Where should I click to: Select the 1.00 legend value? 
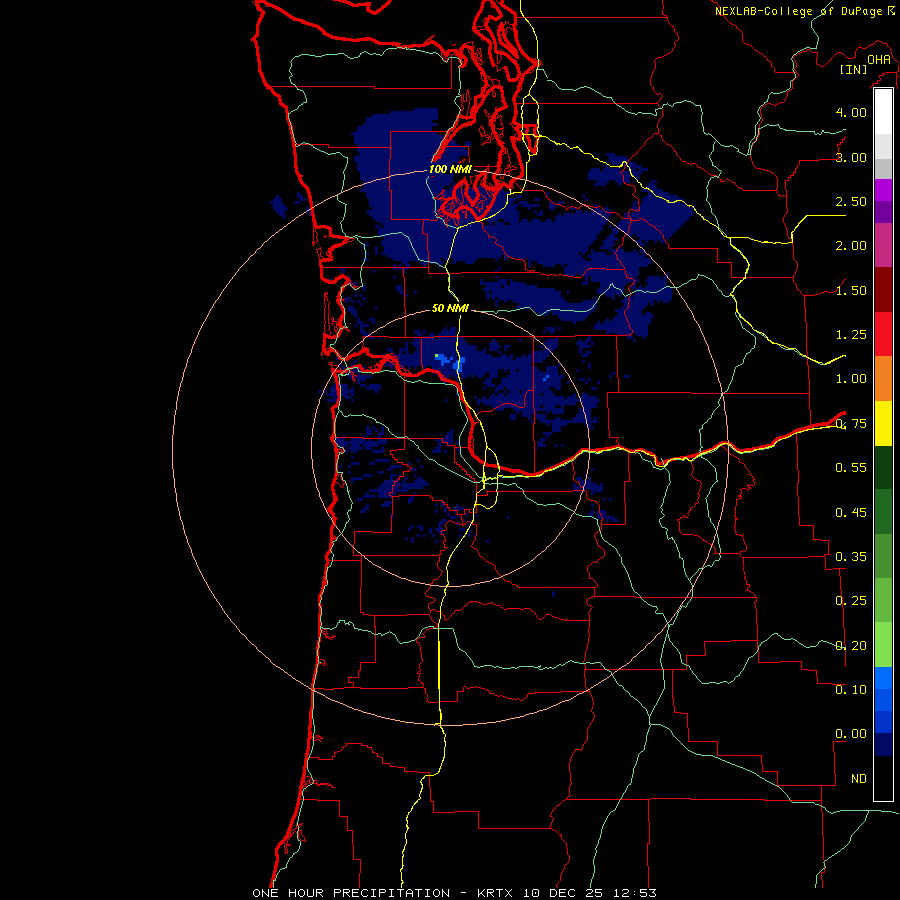point(851,379)
